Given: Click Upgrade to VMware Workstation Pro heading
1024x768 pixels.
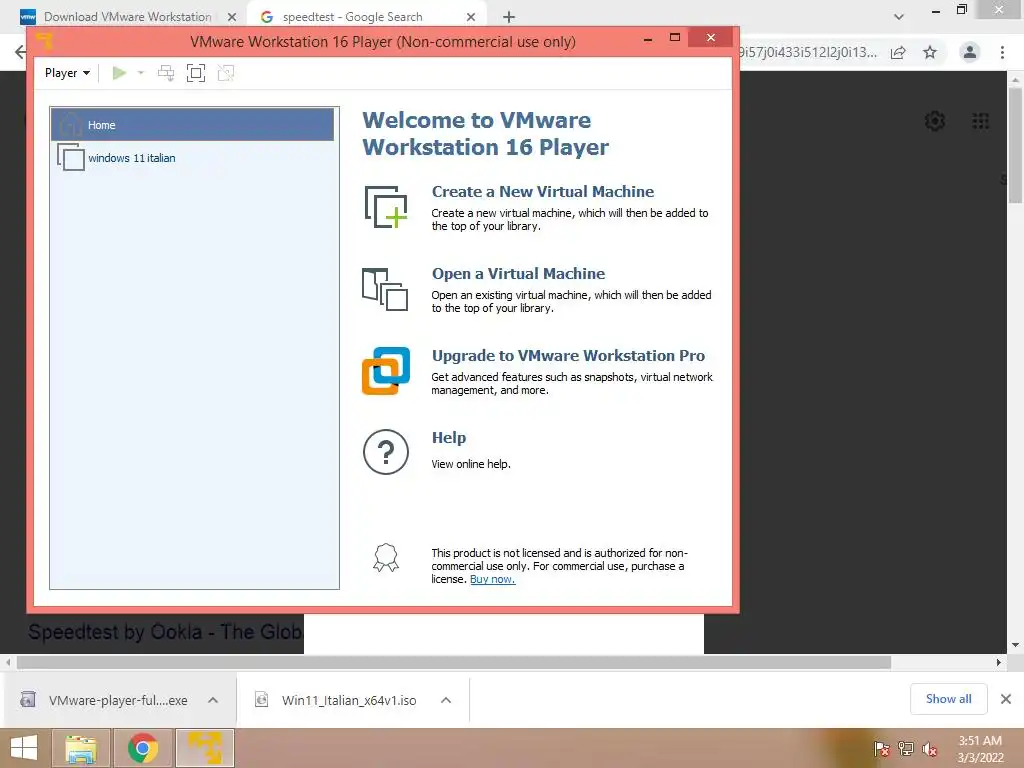Looking at the screenshot, I should 568,355.
